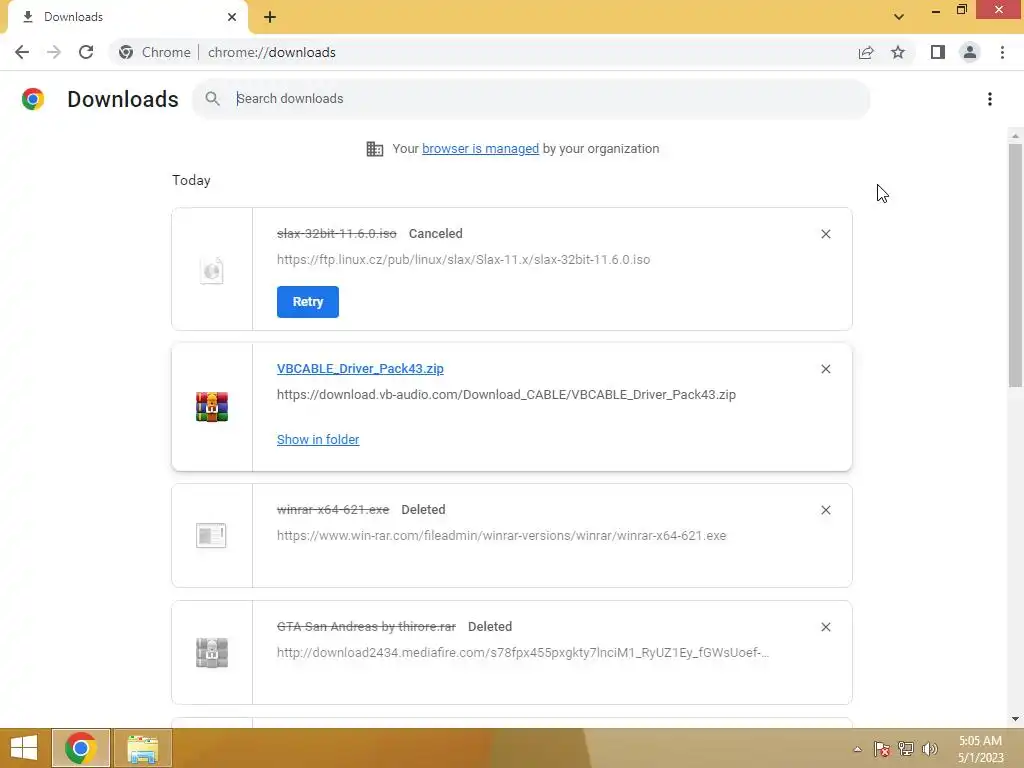Click the Chrome site info chip
1024x768 pixels.
[x=155, y=52]
